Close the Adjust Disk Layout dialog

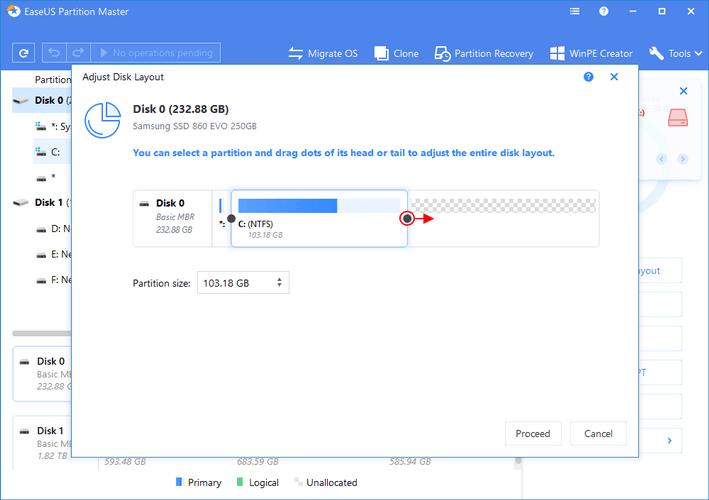click(614, 77)
